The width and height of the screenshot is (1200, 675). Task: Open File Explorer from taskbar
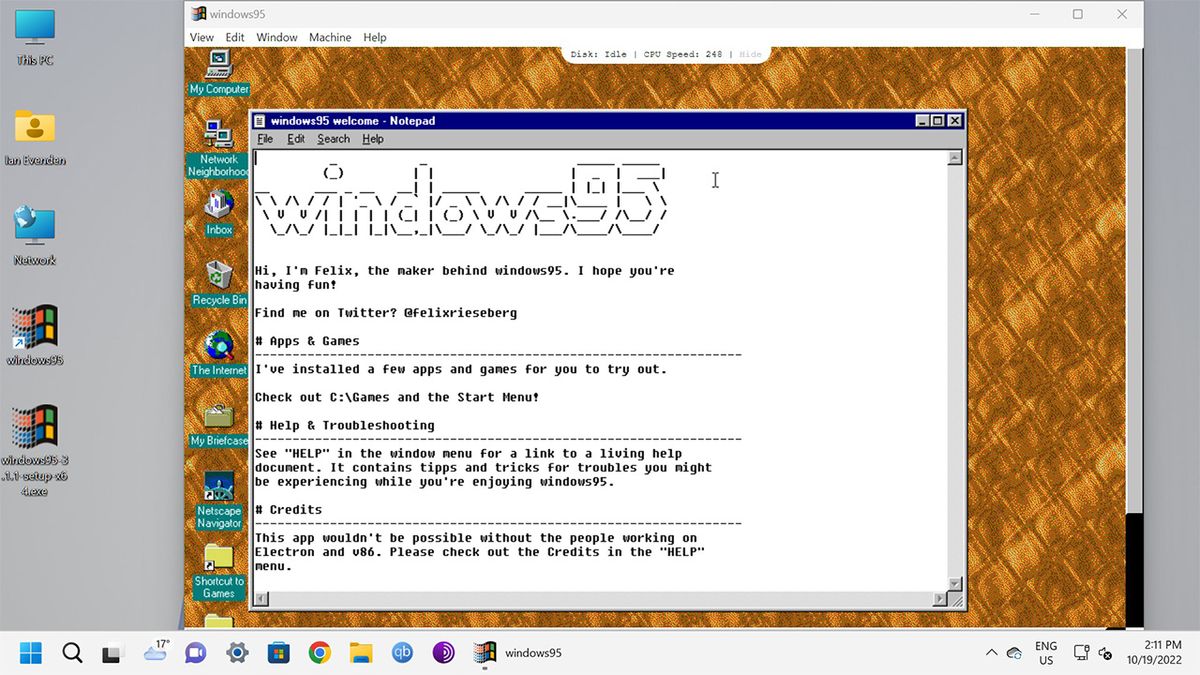pos(361,653)
